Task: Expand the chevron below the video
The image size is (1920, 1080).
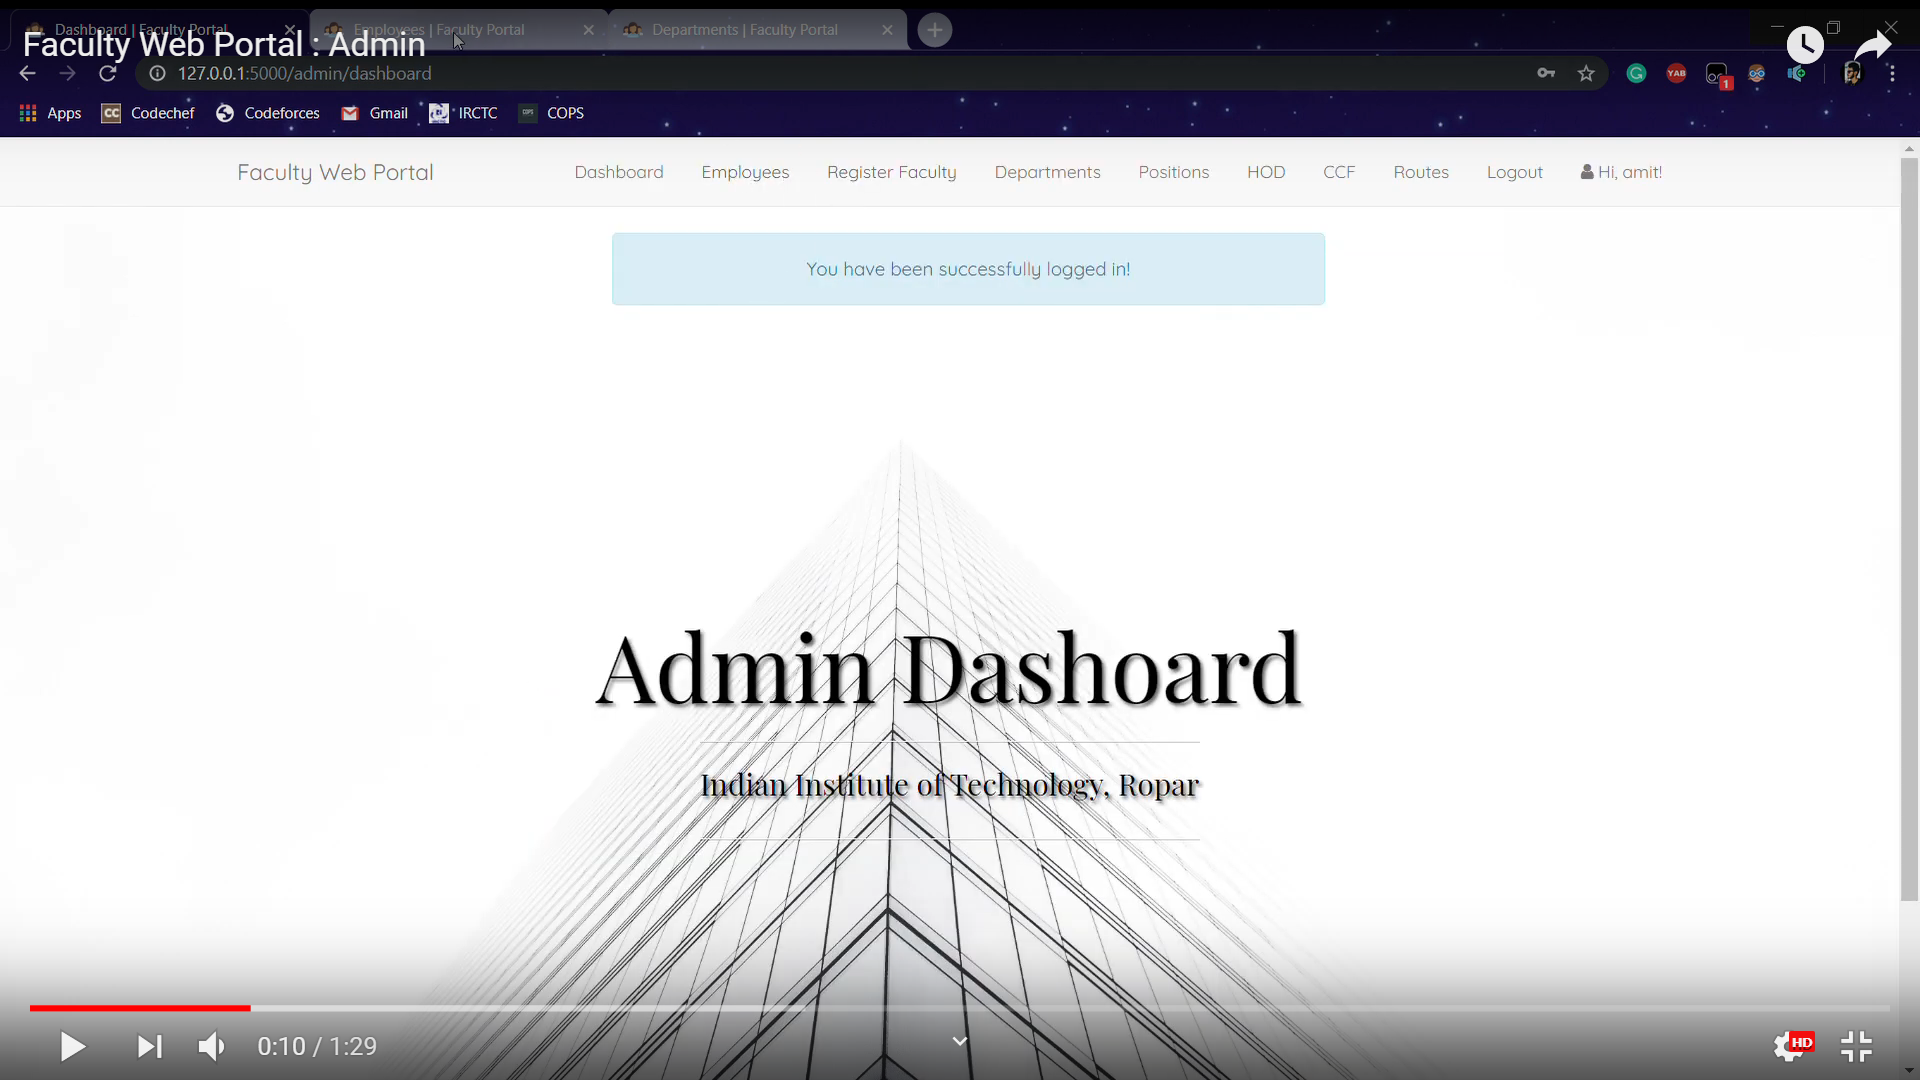Action: [959, 1041]
